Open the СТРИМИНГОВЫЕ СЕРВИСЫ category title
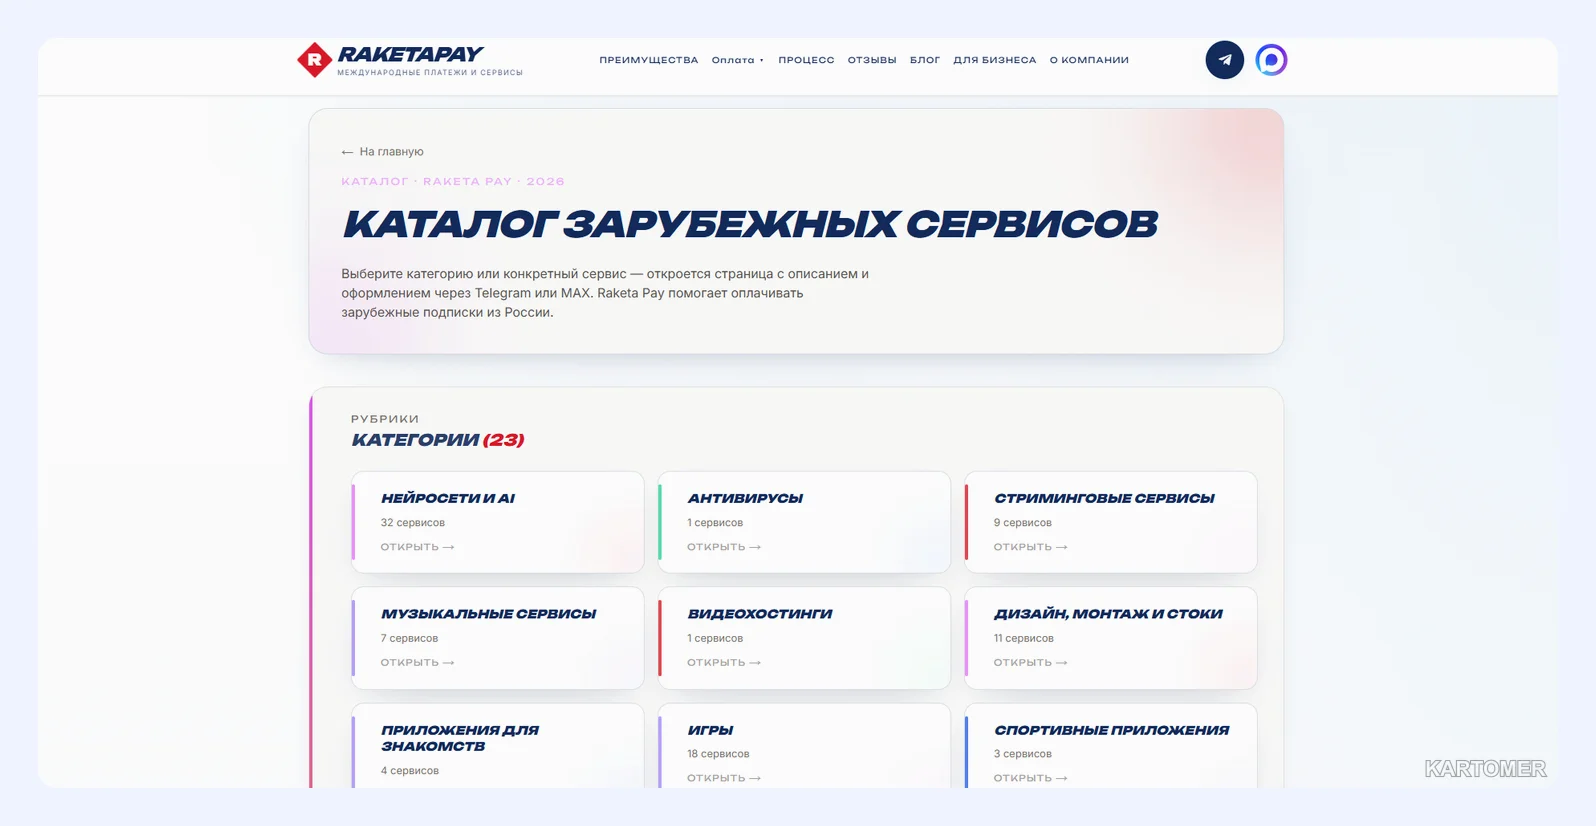1596x826 pixels. click(1104, 498)
